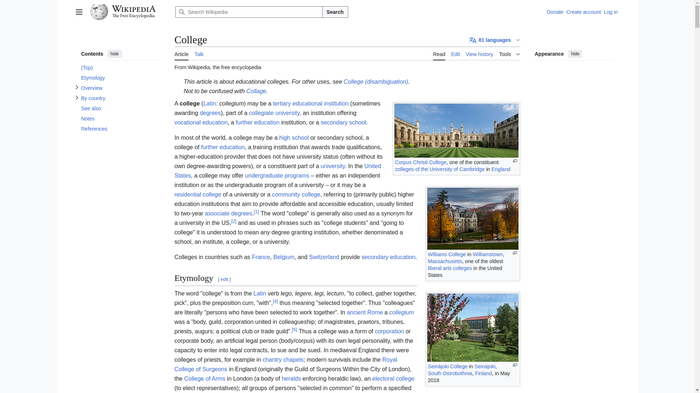700x393 pixels.
Task: Jump to Etymology in contents
Action: [x=93, y=78]
